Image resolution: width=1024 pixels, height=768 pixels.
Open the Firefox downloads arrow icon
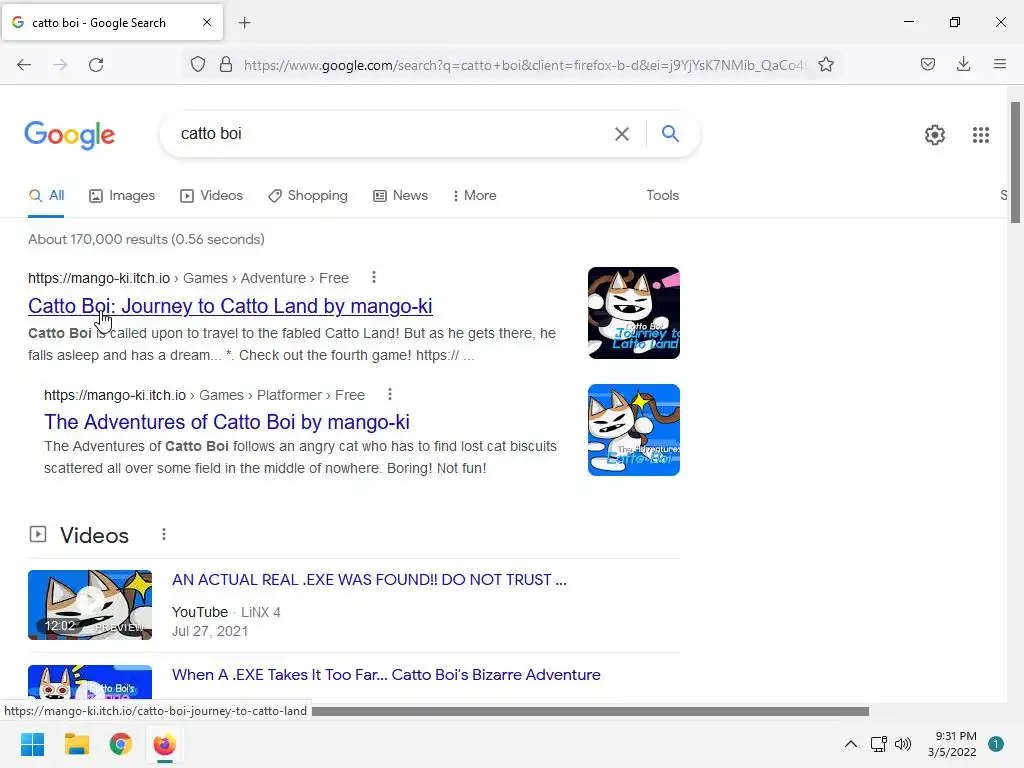click(x=963, y=64)
